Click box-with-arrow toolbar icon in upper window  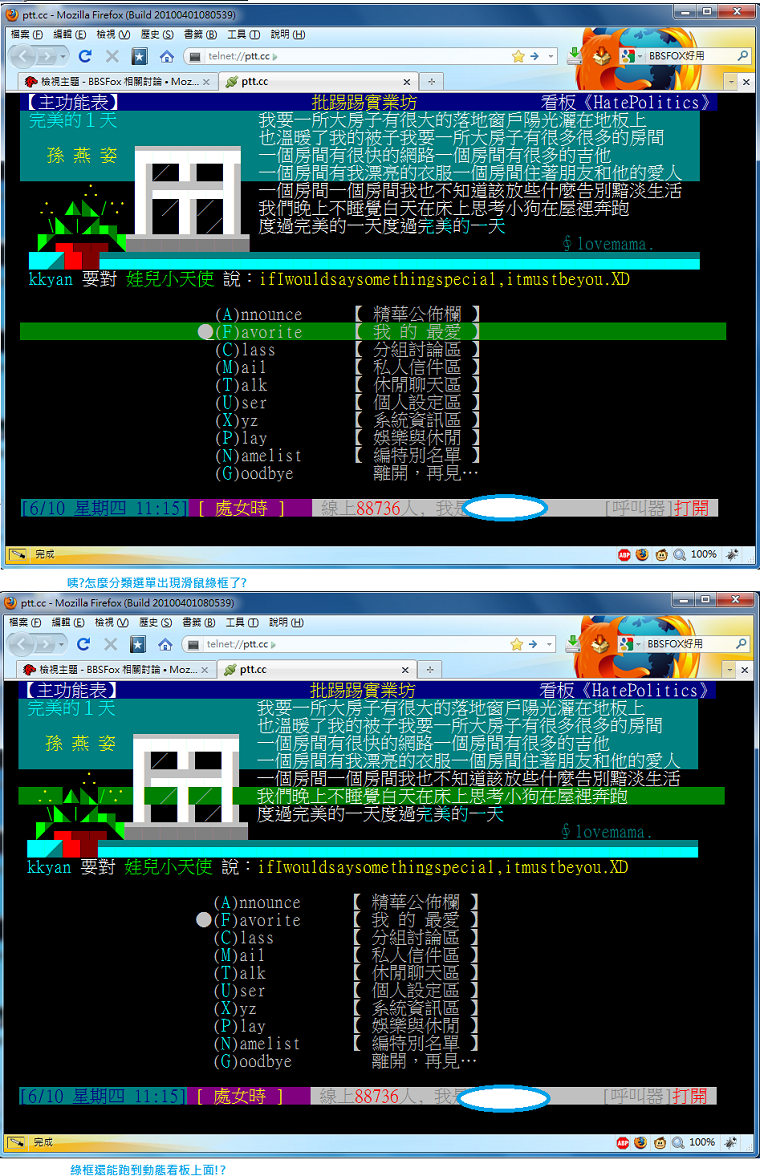601,55
